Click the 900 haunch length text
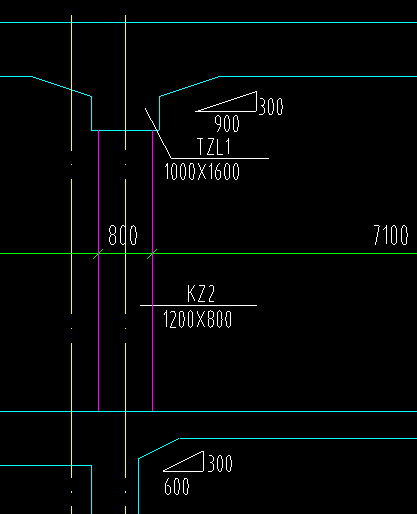 click(x=227, y=124)
